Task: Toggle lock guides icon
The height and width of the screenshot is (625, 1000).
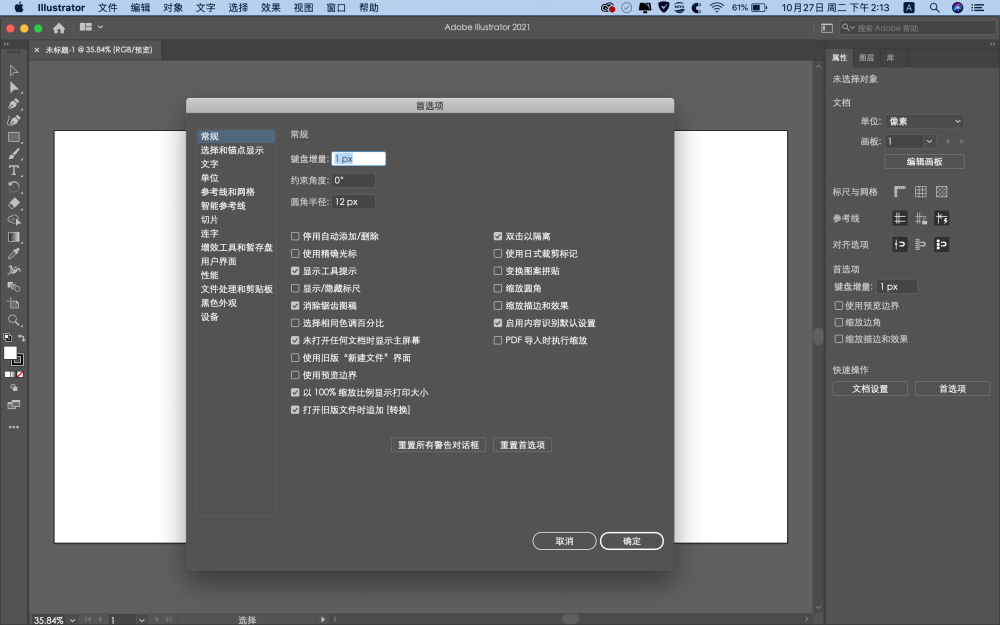Action: click(921, 219)
